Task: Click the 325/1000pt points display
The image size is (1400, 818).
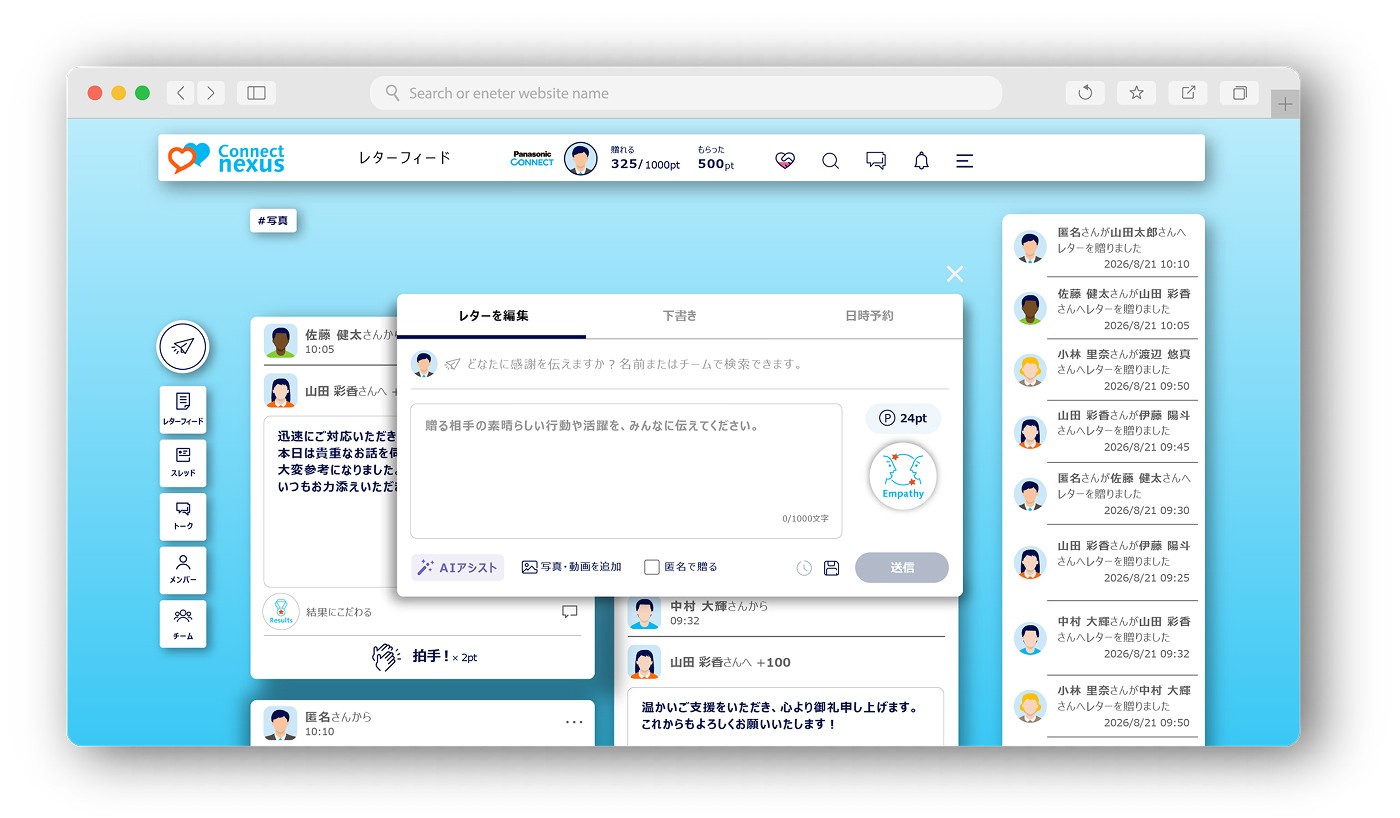Action: 645,158
